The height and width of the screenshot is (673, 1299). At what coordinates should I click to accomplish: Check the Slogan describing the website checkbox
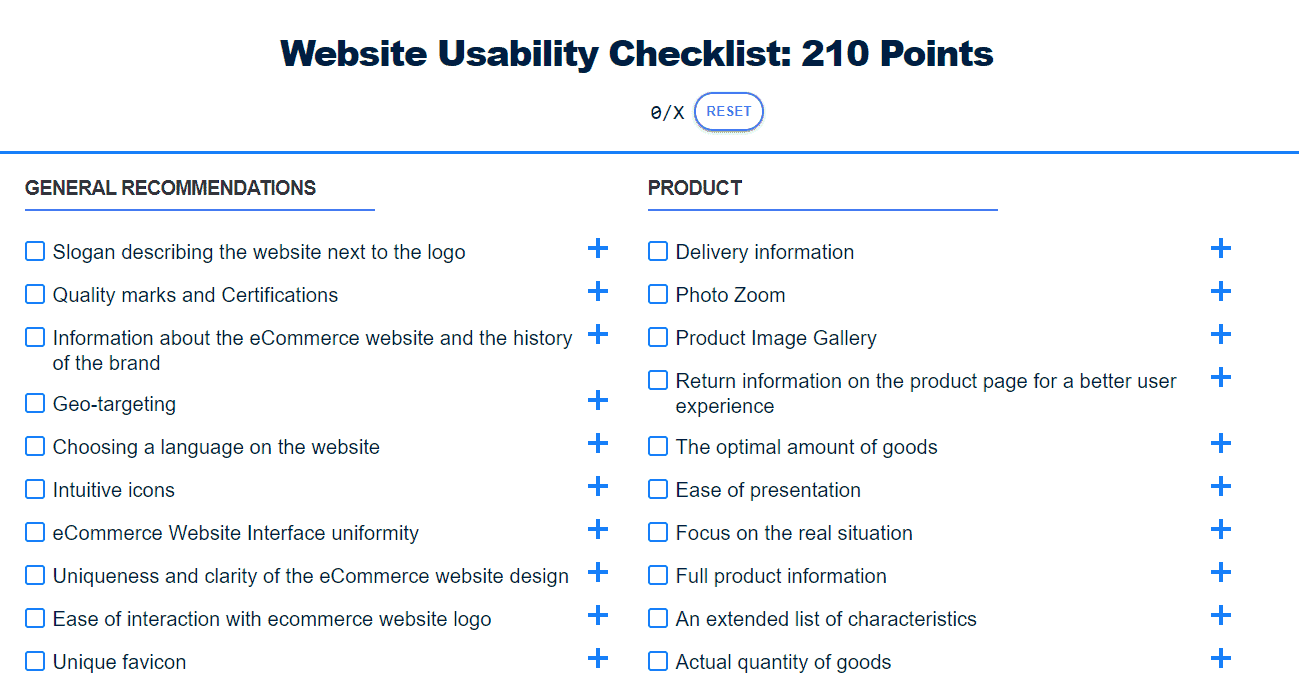[x=35, y=252]
